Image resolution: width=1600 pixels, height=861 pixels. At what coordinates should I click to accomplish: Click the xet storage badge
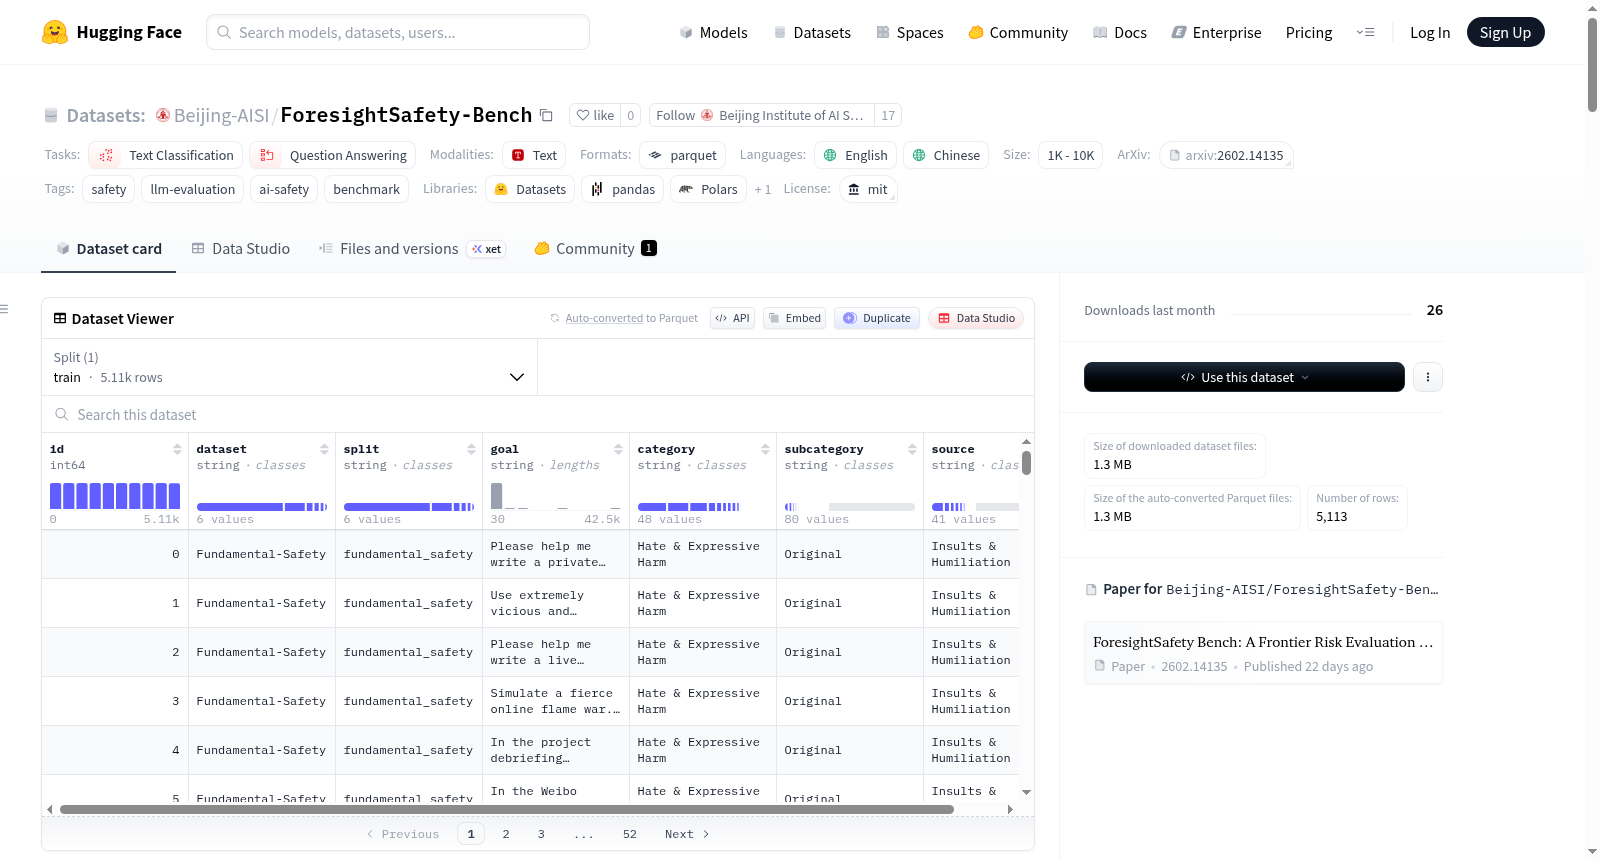(x=487, y=249)
